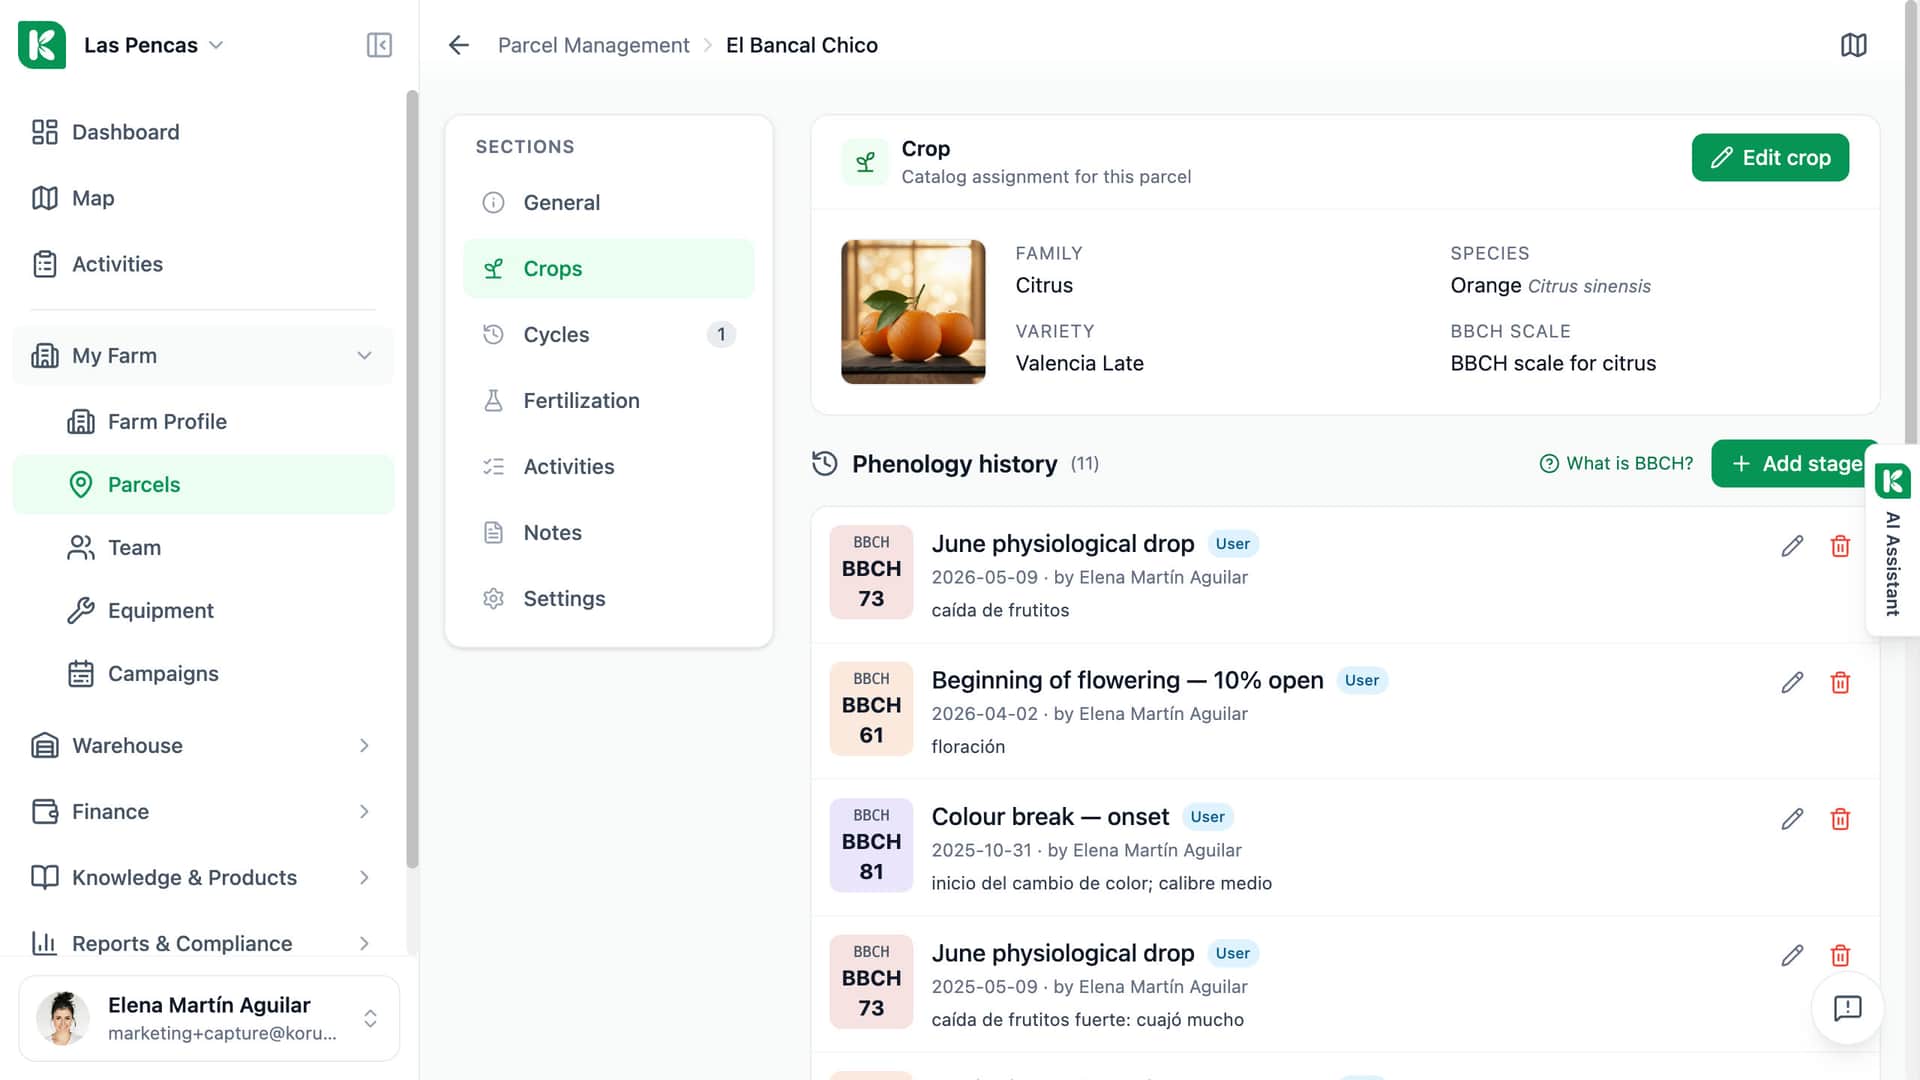Image resolution: width=1920 pixels, height=1080 pixels.
Task: Switch to the Cycles section
Action: pyautogui.click(x=609, y=335)
